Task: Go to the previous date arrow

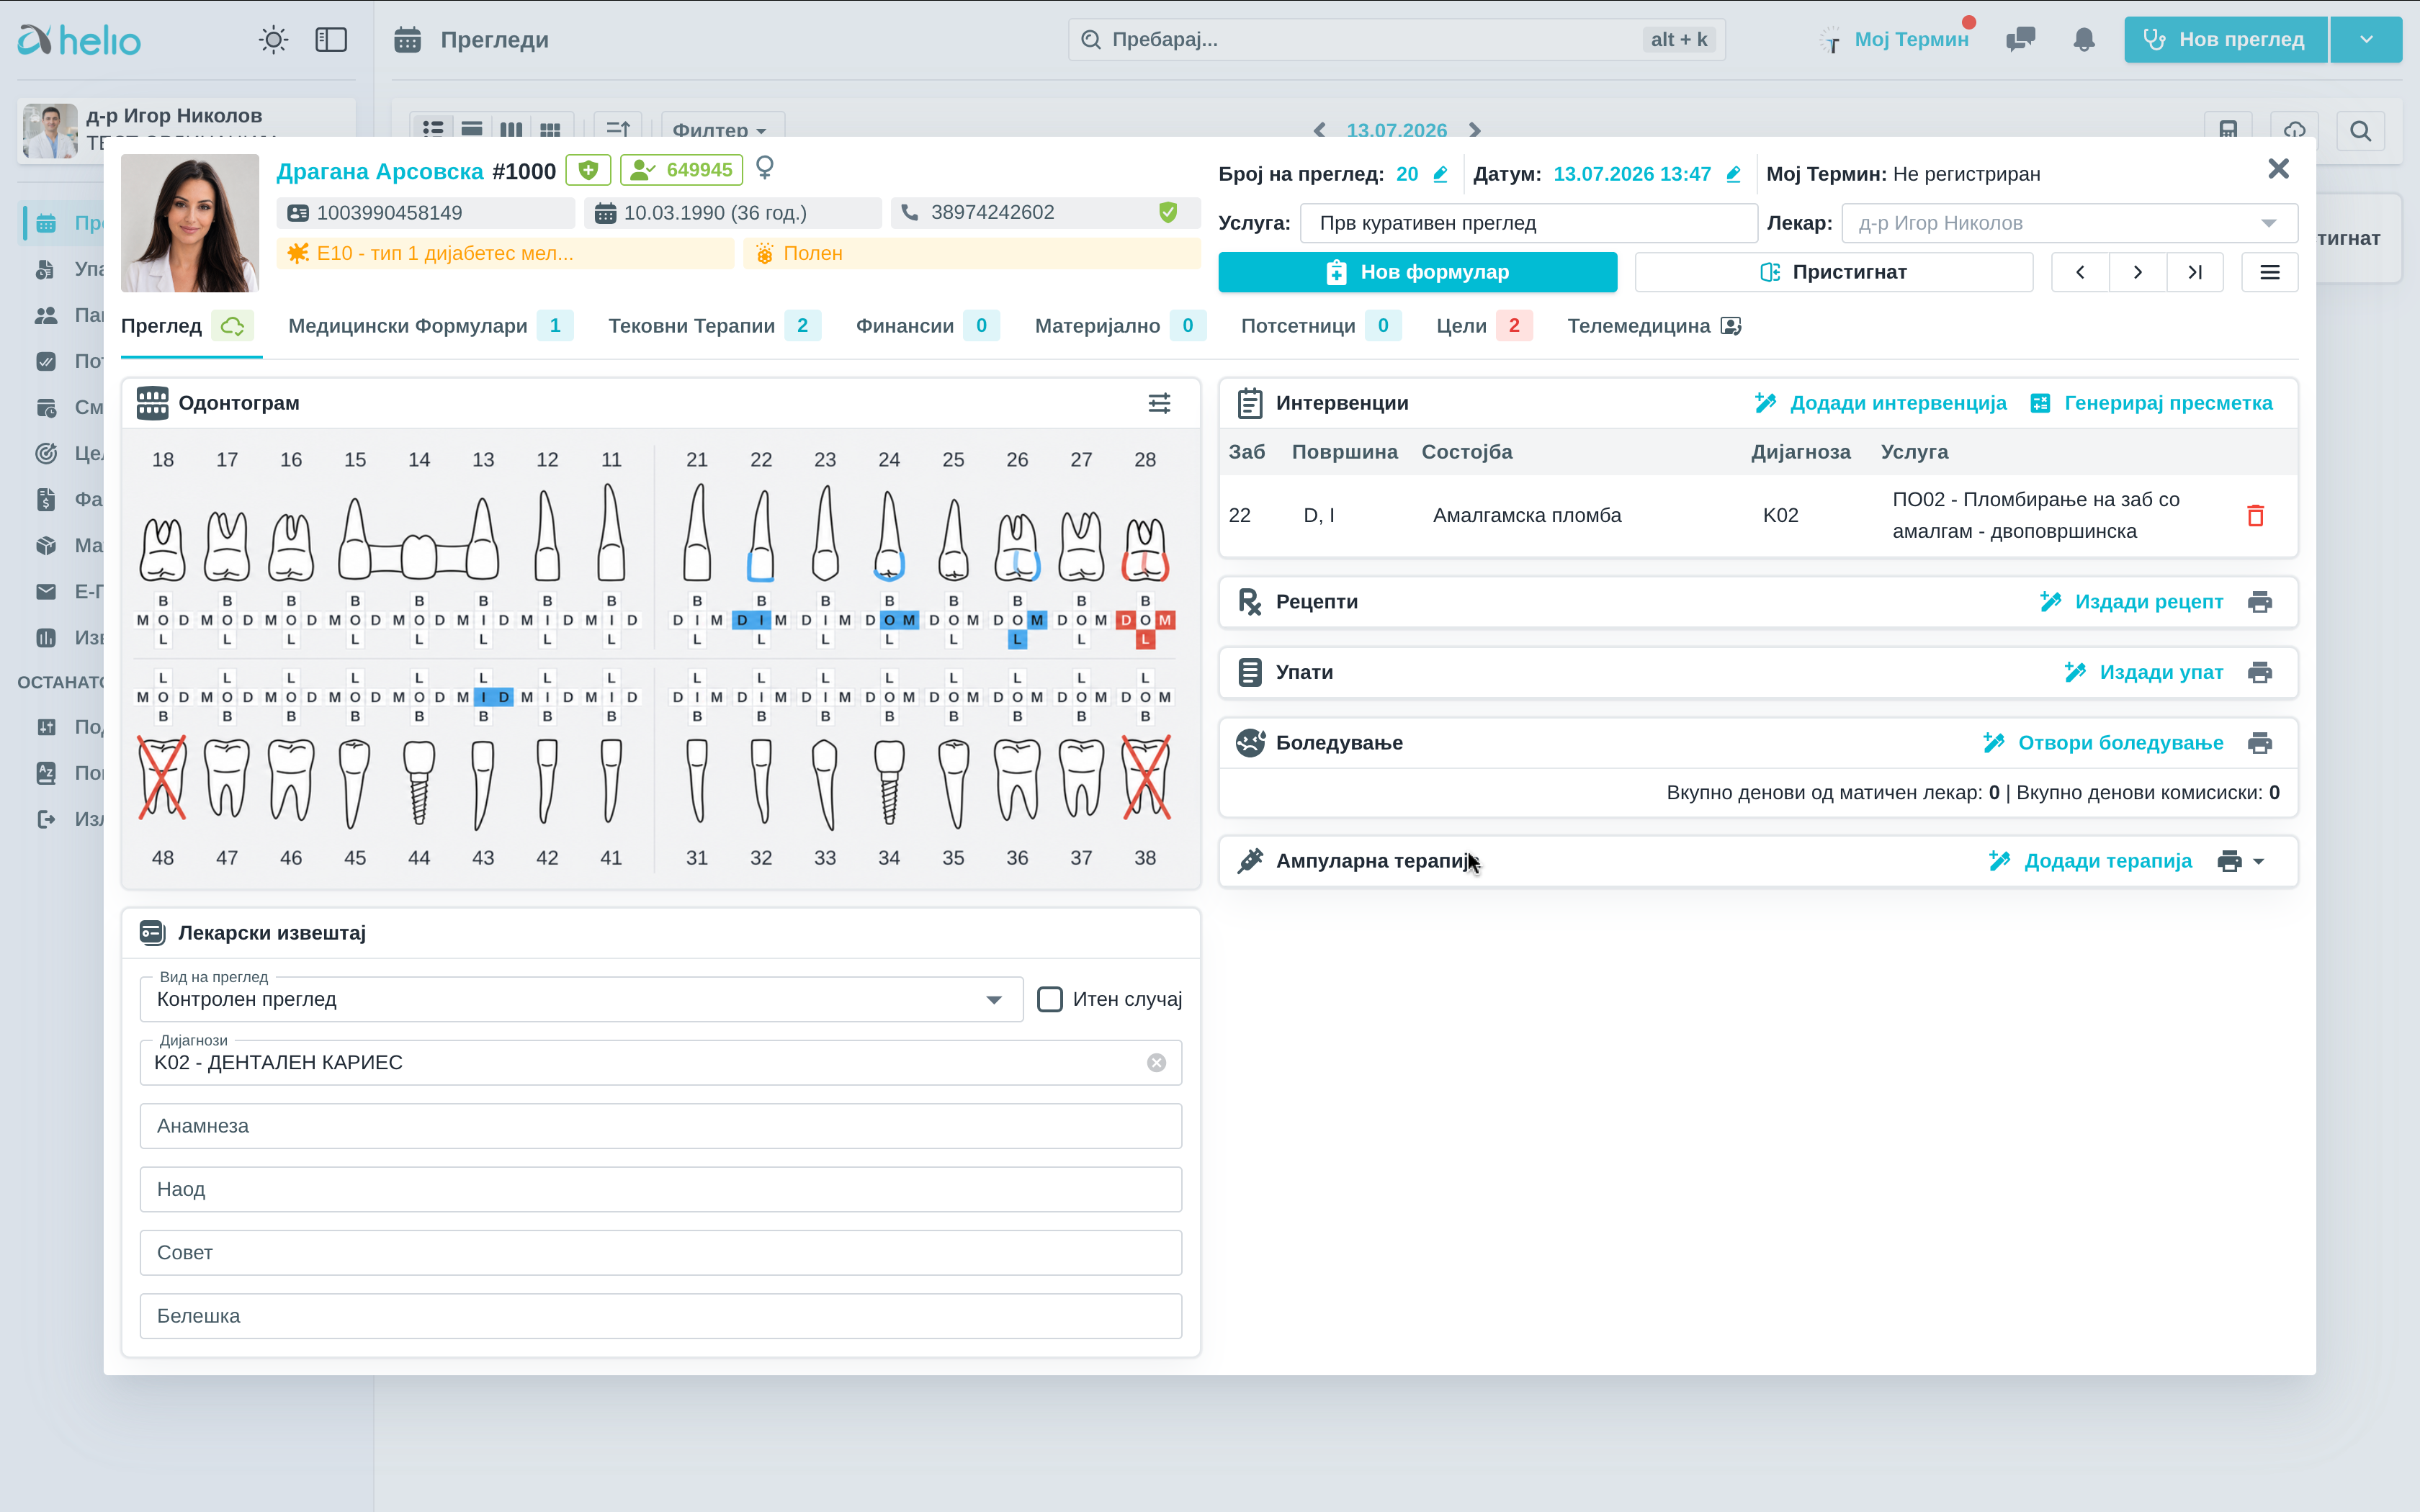Action: pyautogui.click(x=1320, y=130)
